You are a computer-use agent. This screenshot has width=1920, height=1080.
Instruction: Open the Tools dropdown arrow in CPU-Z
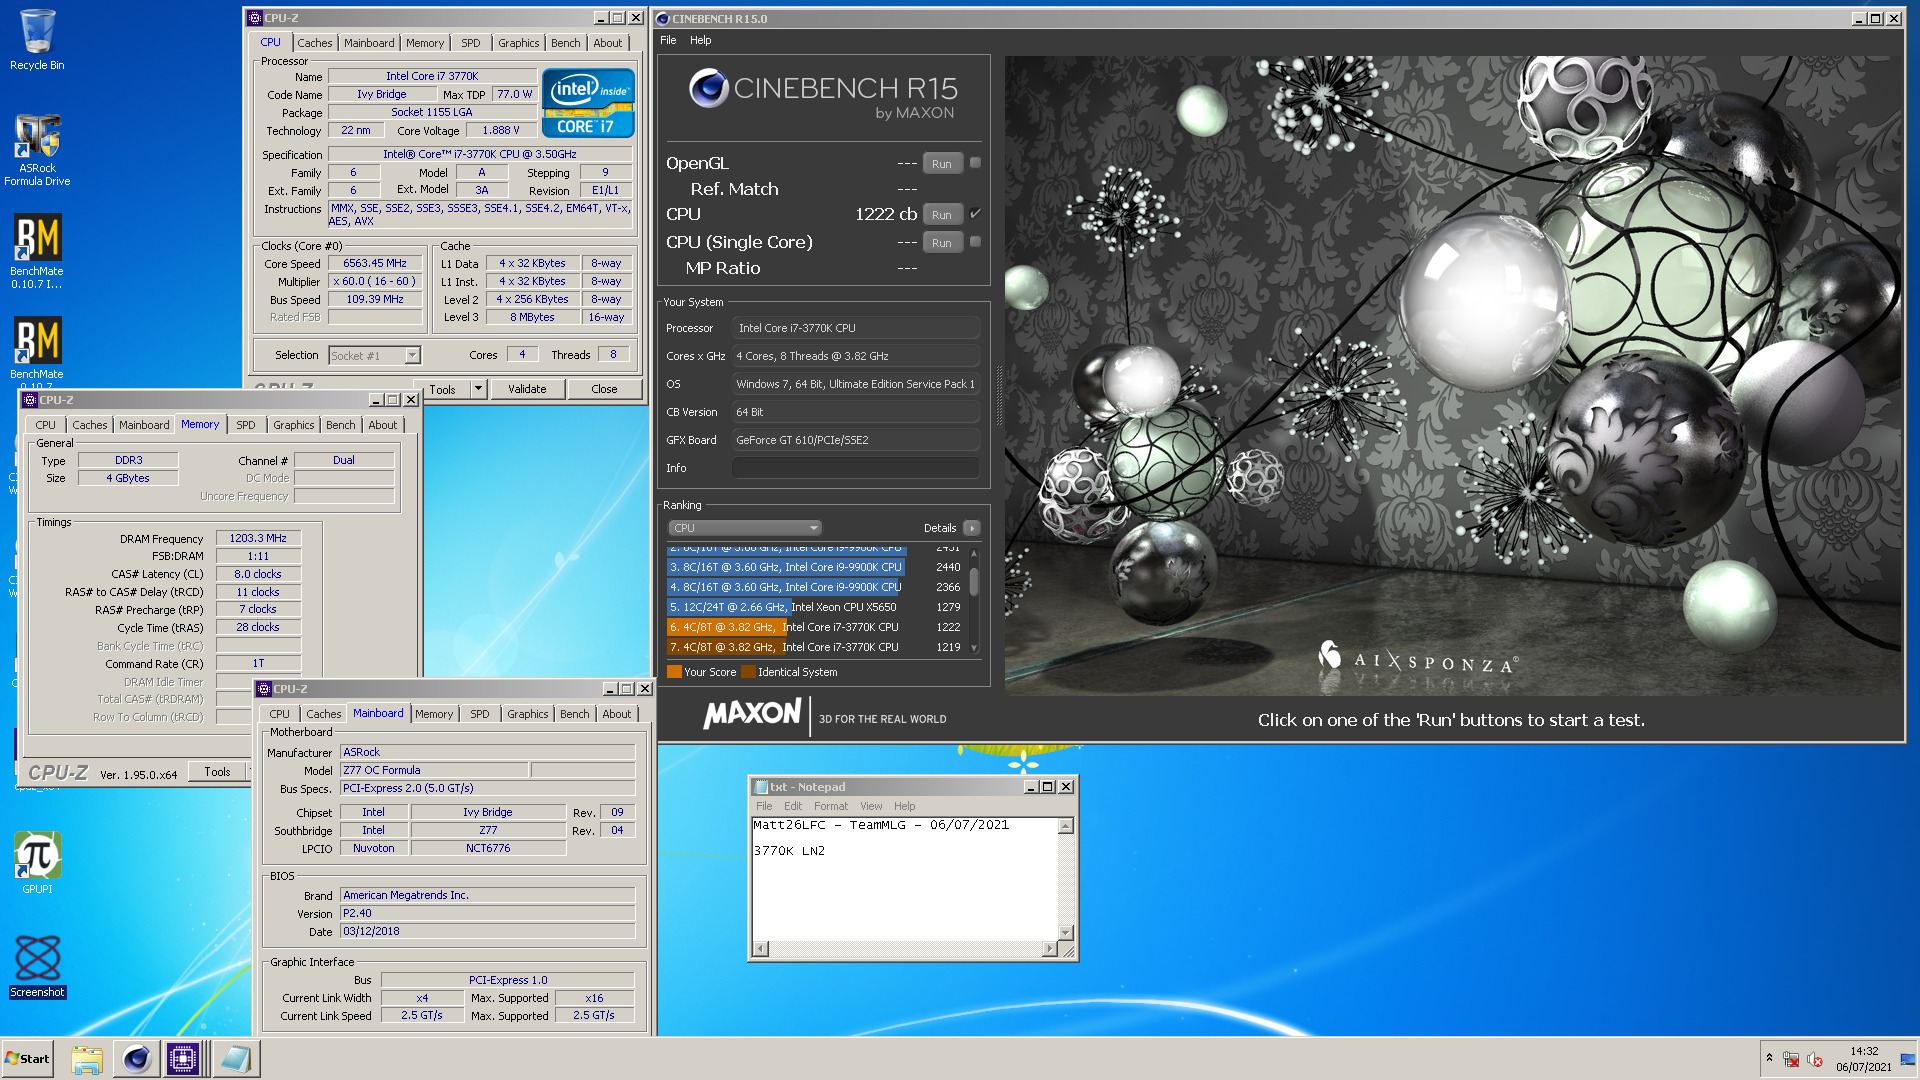[x=478, y=389]
